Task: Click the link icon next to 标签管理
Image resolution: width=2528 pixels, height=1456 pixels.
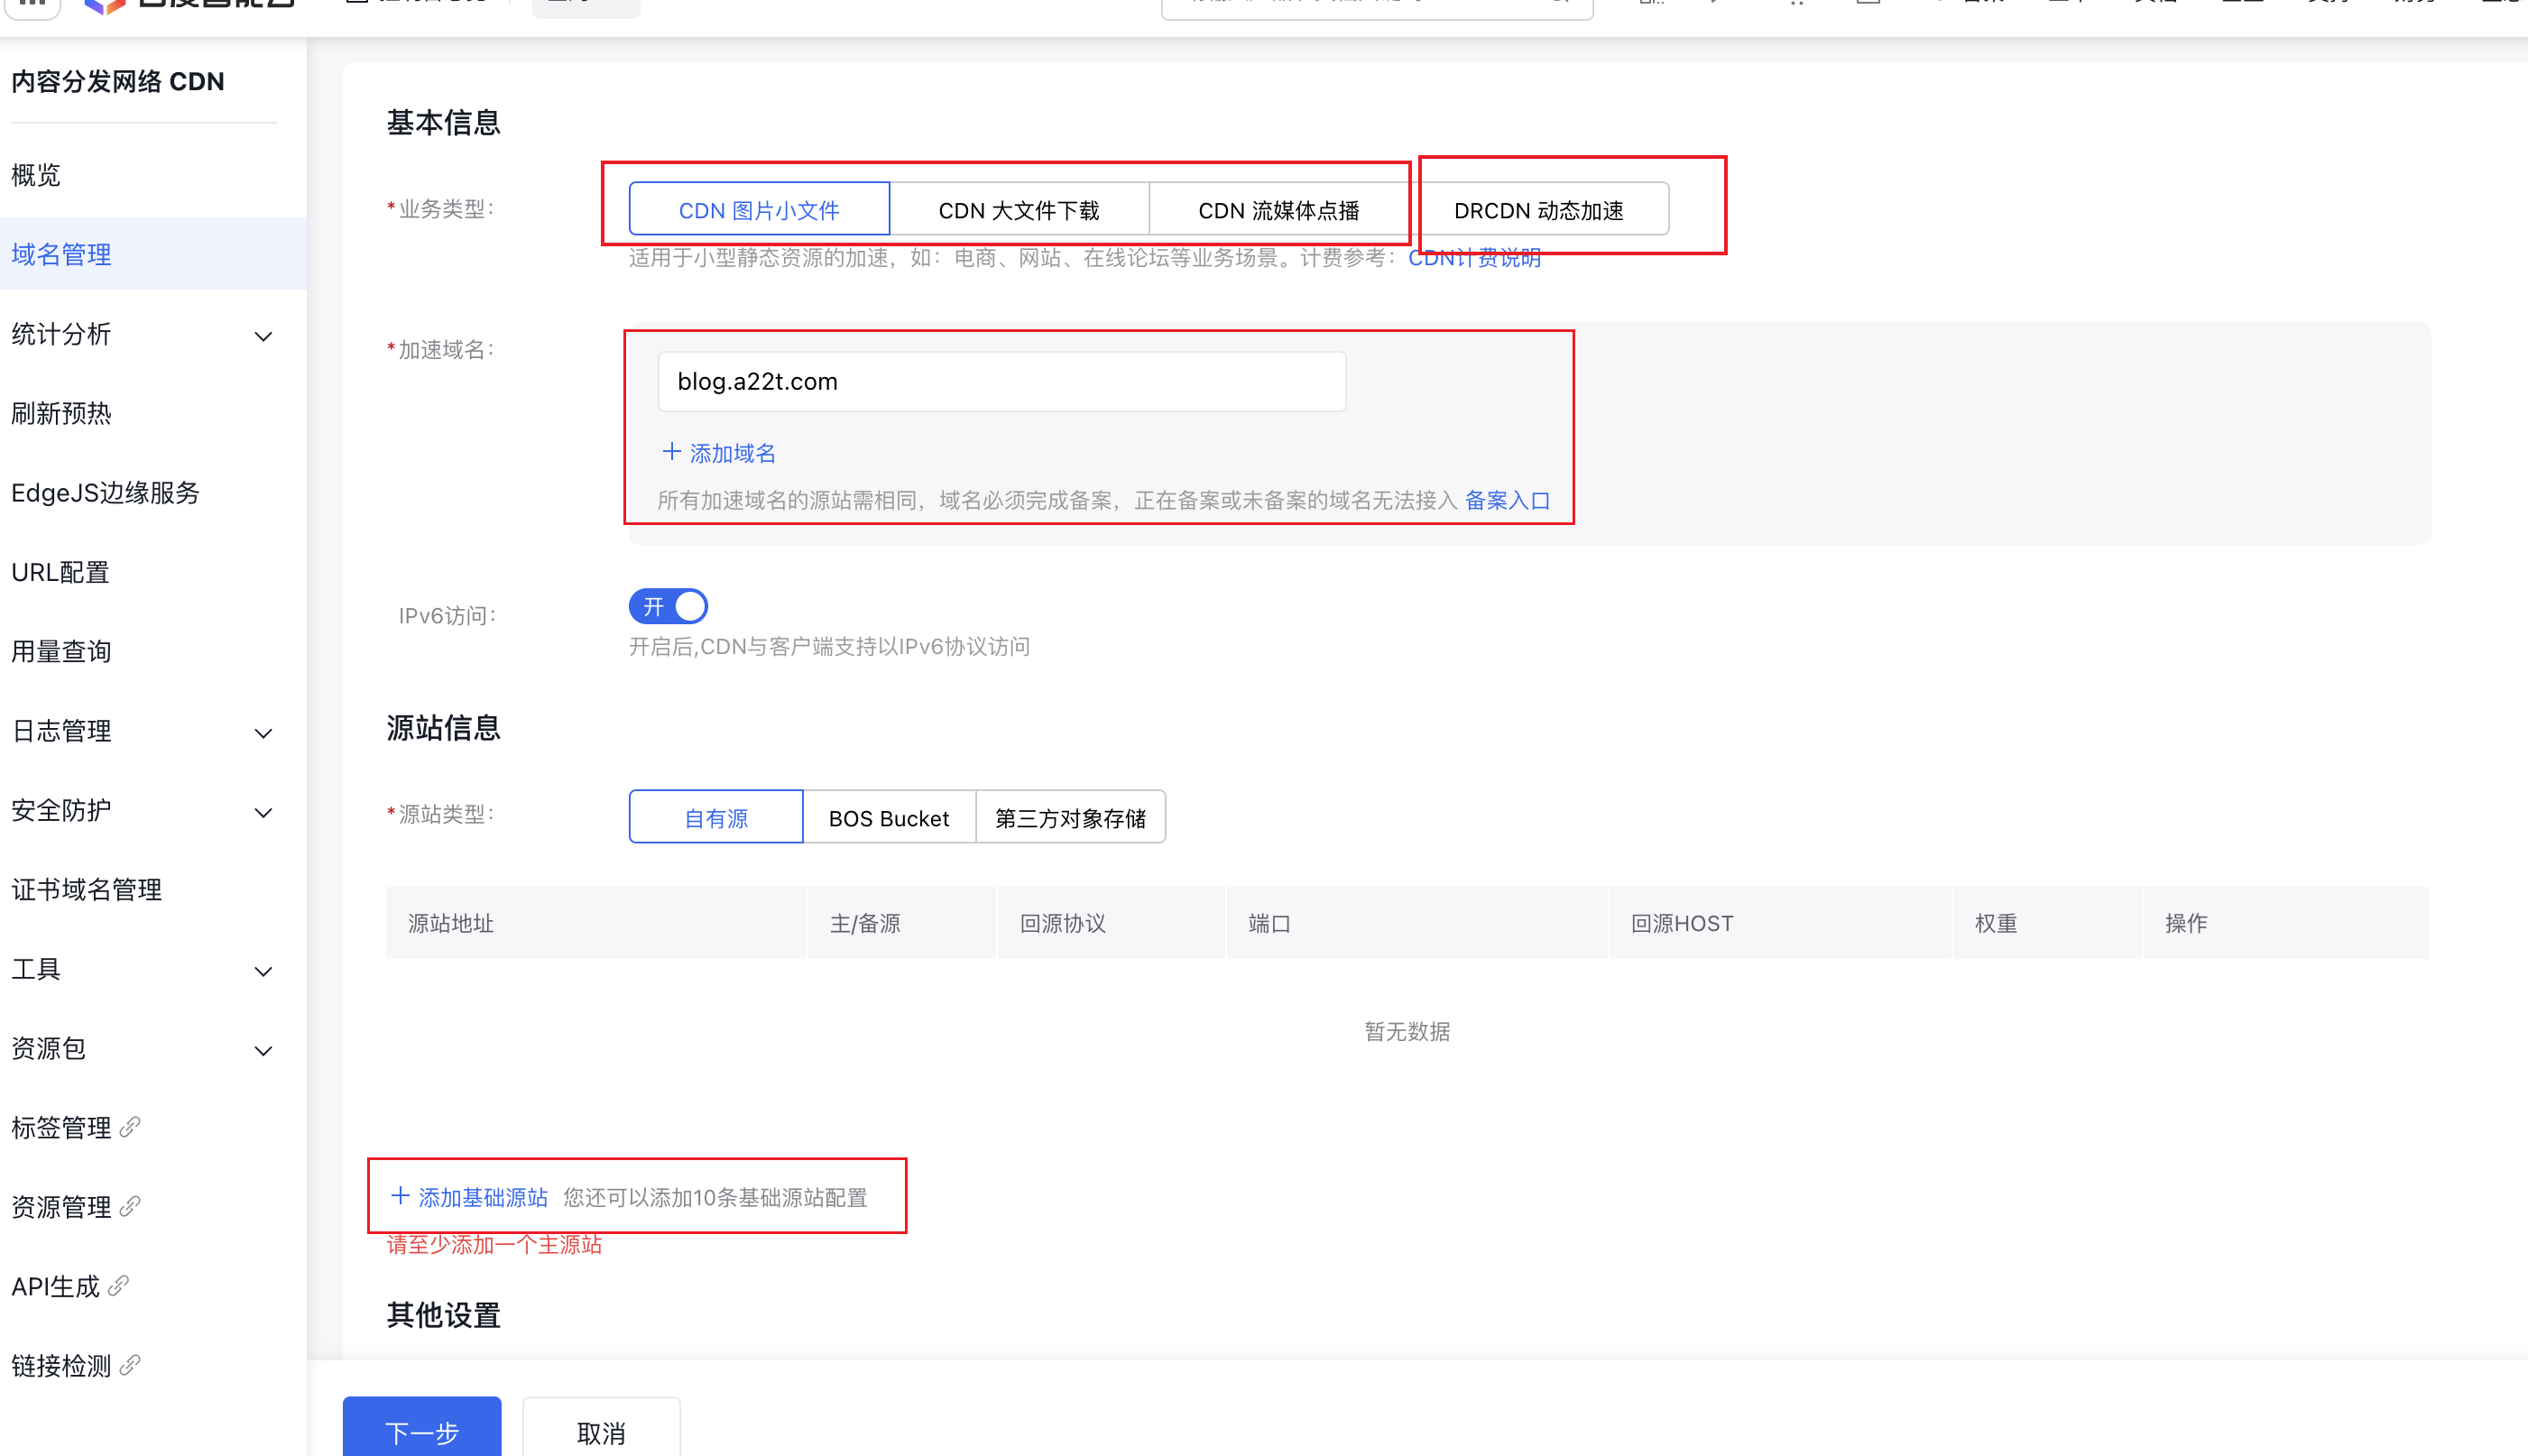Action: click(130, 1127)
